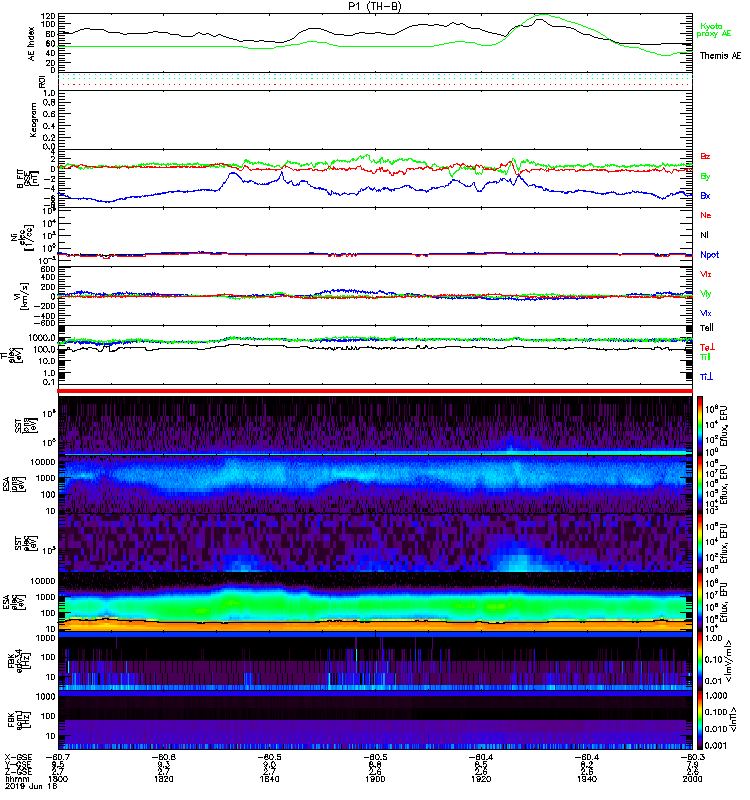
Task: Click the 2000 time tick label
Action: (692, 779)
